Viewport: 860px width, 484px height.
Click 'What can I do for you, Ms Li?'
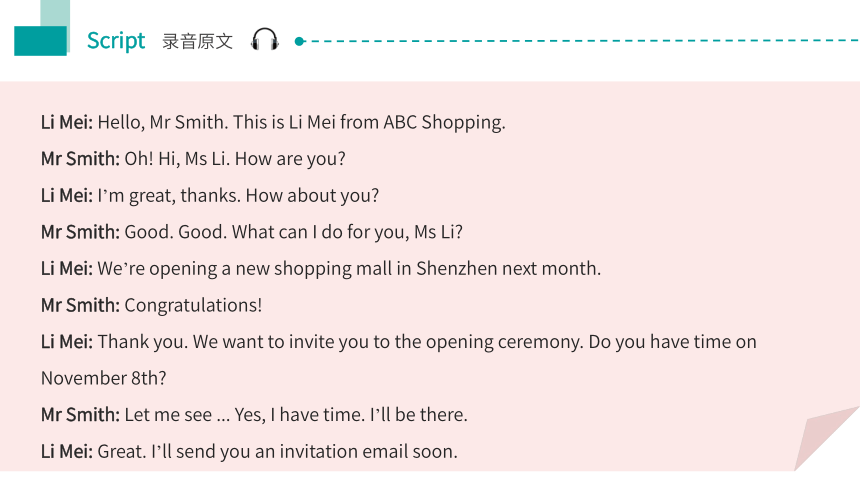click(347, 232)
